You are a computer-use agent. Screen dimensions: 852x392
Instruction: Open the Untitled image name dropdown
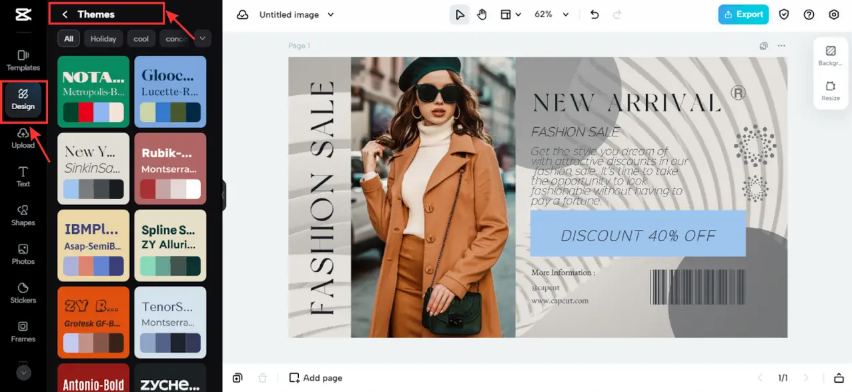click(296, 15)
